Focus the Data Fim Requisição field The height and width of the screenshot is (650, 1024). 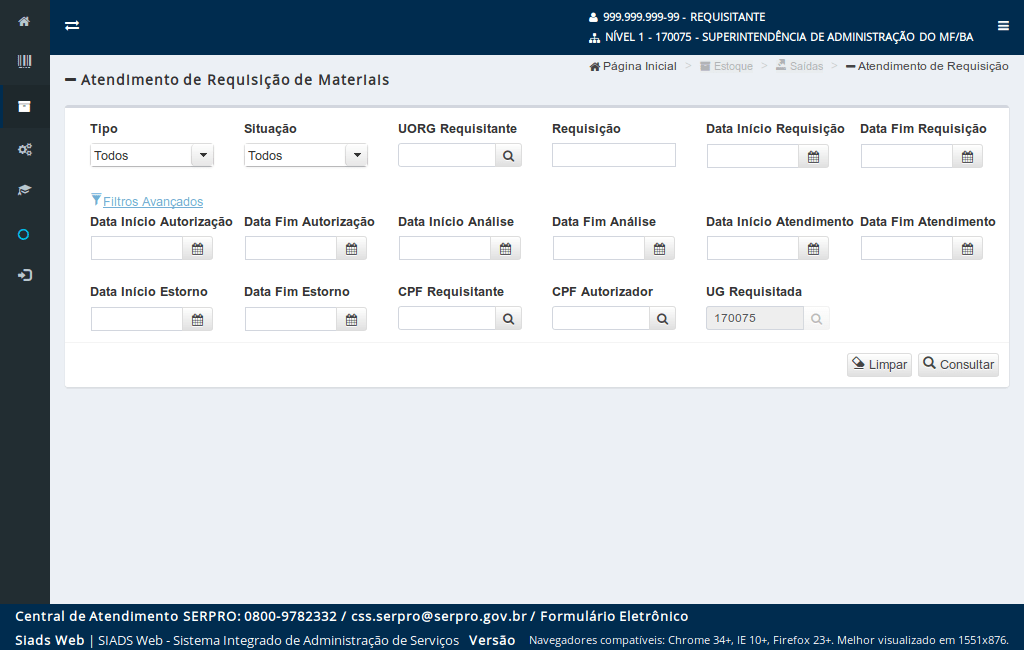click(907, 157)
